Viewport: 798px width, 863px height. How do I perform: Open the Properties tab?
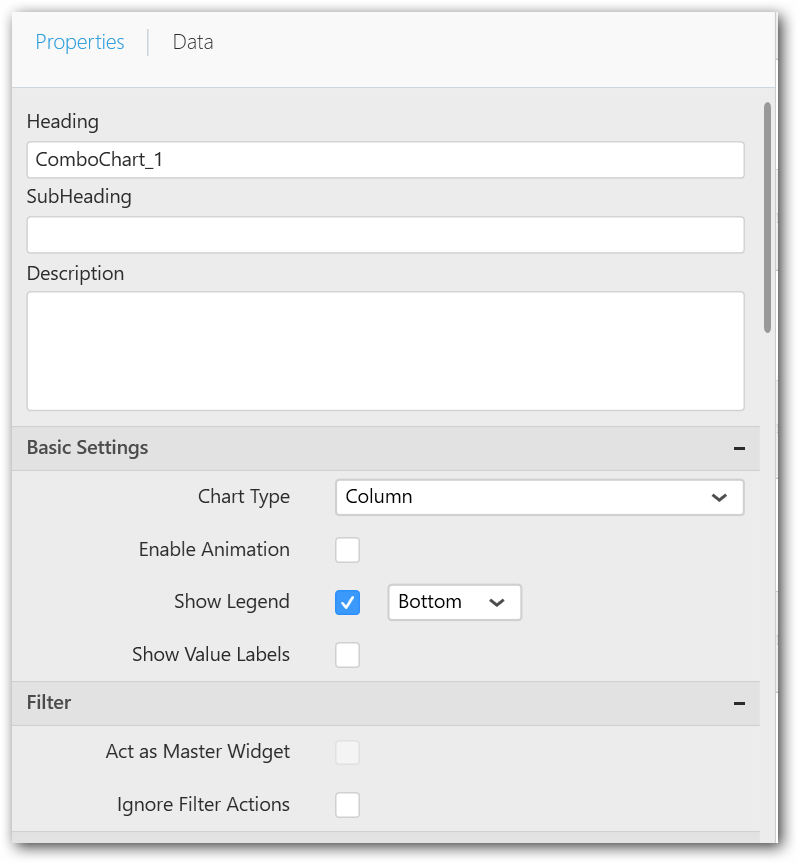pyautogui.click(x=80, y=42)
